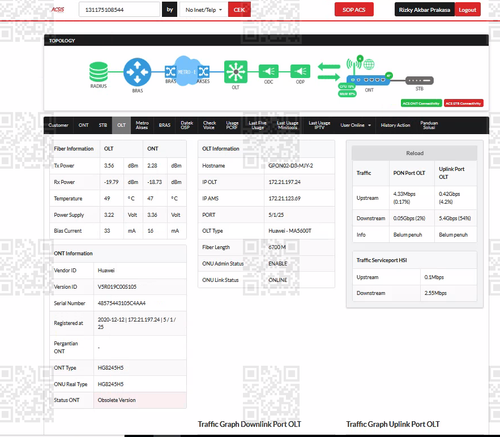Image resolution: width=500 pixels, height=437 pixels.
Task: Open the Last Usage IPTV tab
Action: point(319,125)
